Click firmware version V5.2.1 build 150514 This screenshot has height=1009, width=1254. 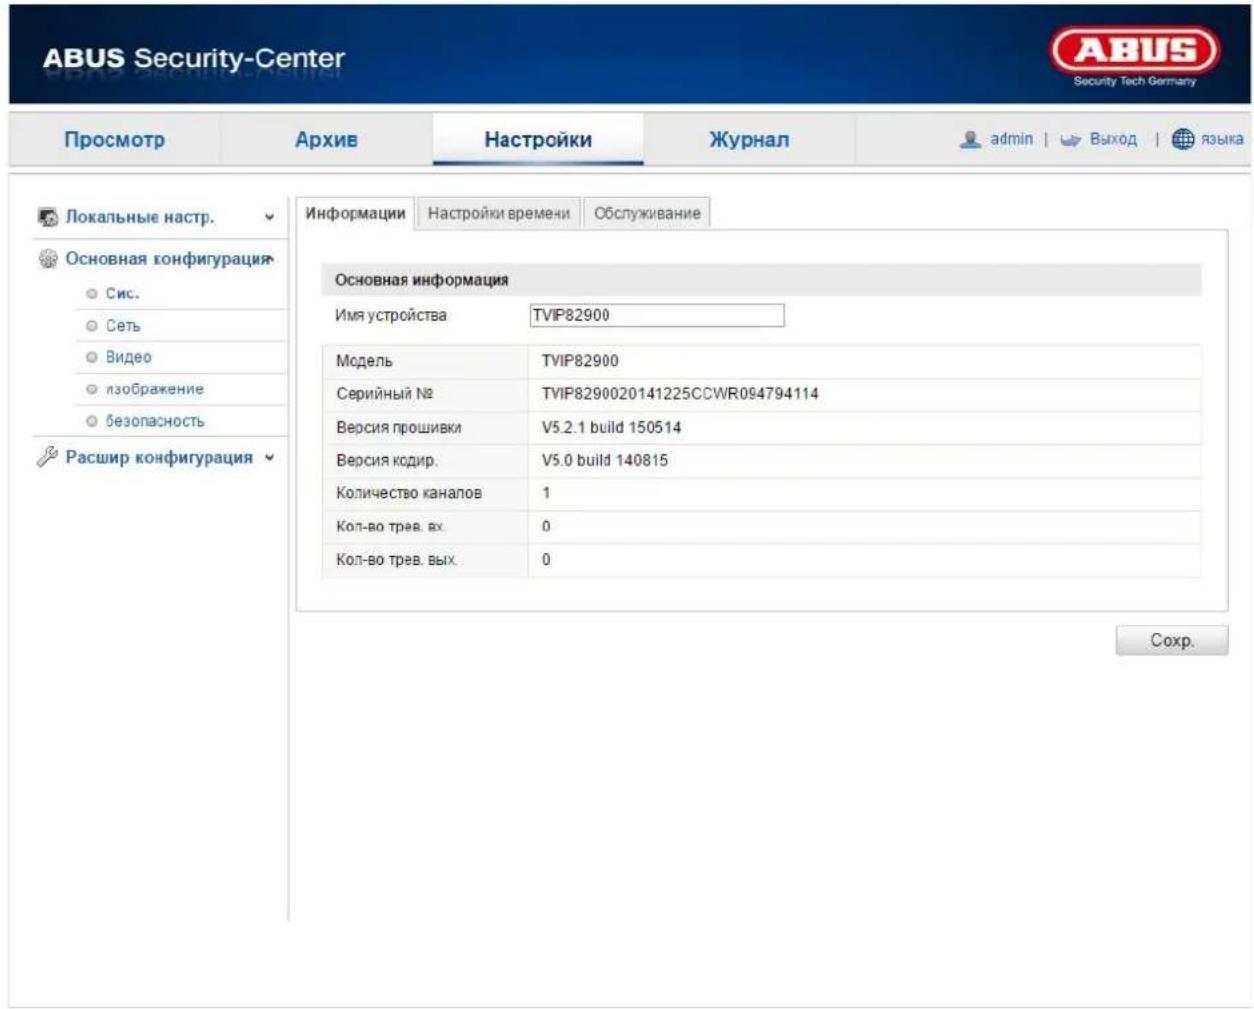tap(611, 427)
